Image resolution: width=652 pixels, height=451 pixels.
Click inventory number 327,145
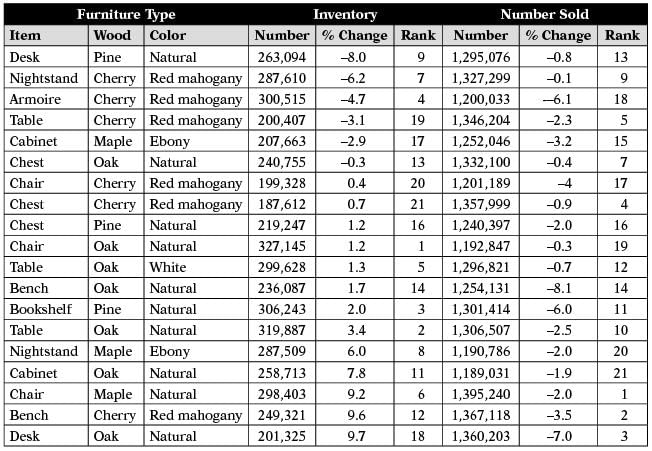(282, 246)
